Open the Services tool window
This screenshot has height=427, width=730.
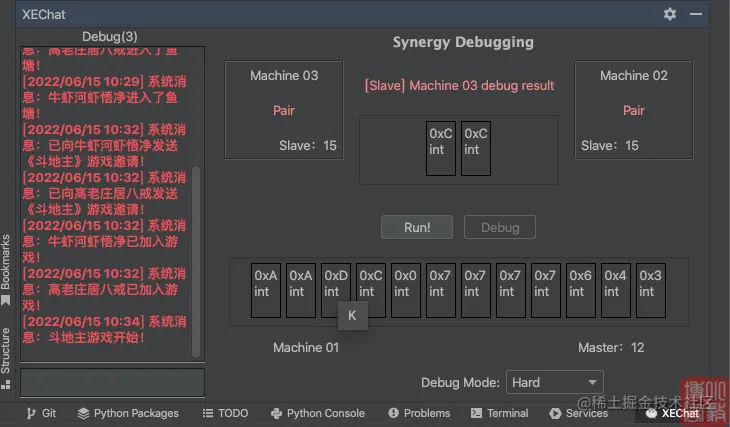(x=579, y=413)
